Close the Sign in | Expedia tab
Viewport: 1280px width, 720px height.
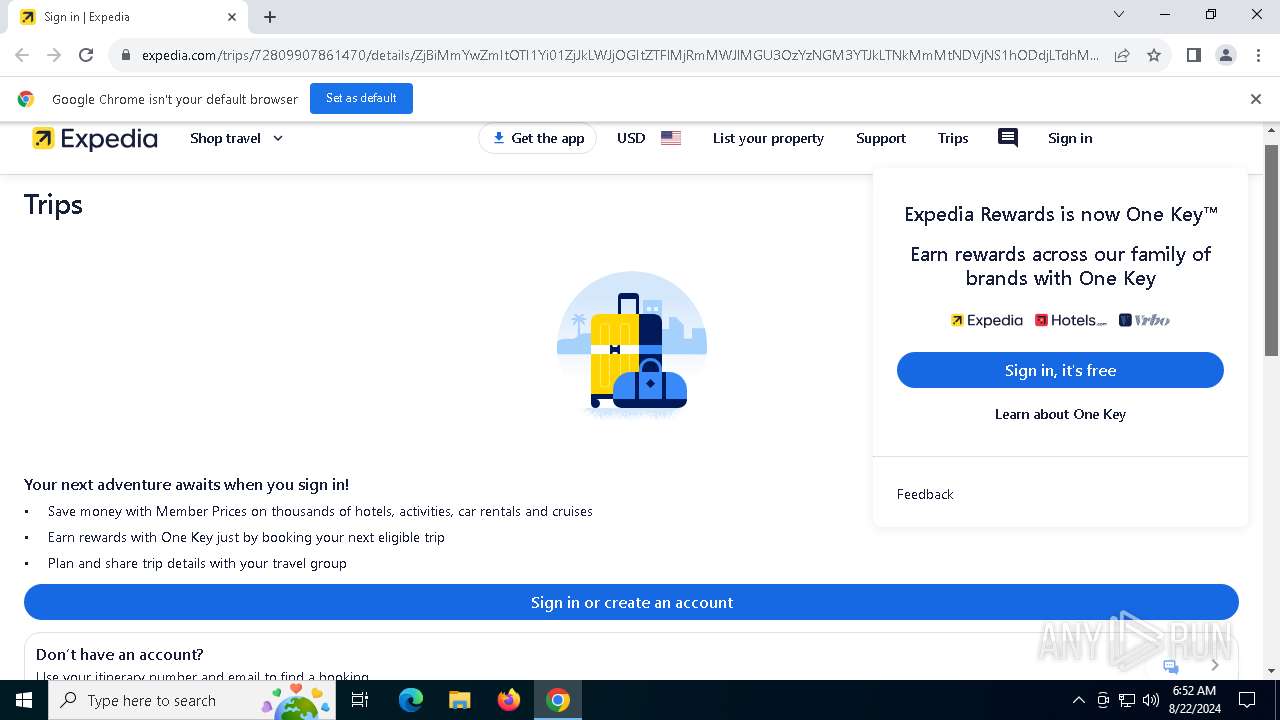pyautogui.click(x=232, y=17)
